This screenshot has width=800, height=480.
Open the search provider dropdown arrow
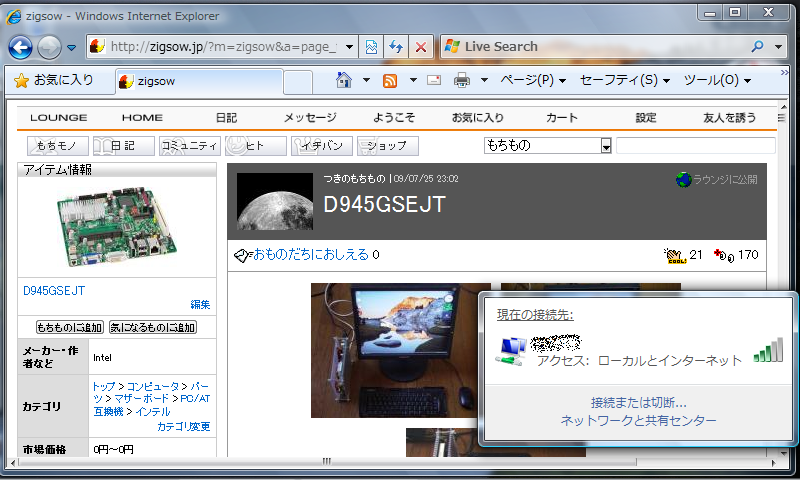pos(779,46)
